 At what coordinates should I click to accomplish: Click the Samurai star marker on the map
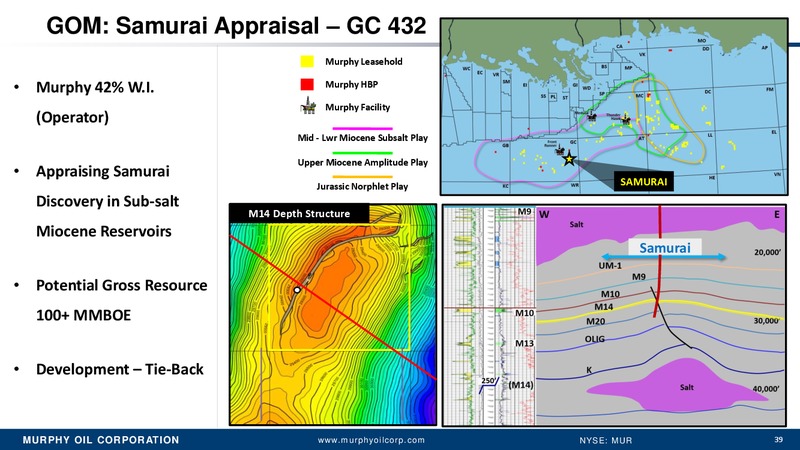tap(569, 159)
